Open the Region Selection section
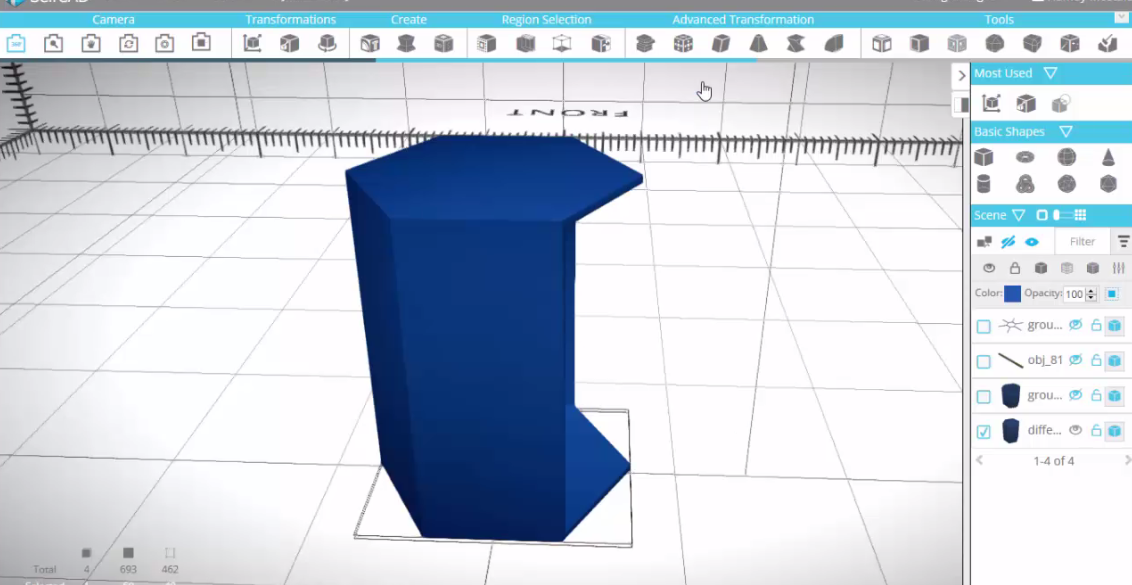Screen dimensions: 1132x585 pyautogui.click(x=547, y=20)
